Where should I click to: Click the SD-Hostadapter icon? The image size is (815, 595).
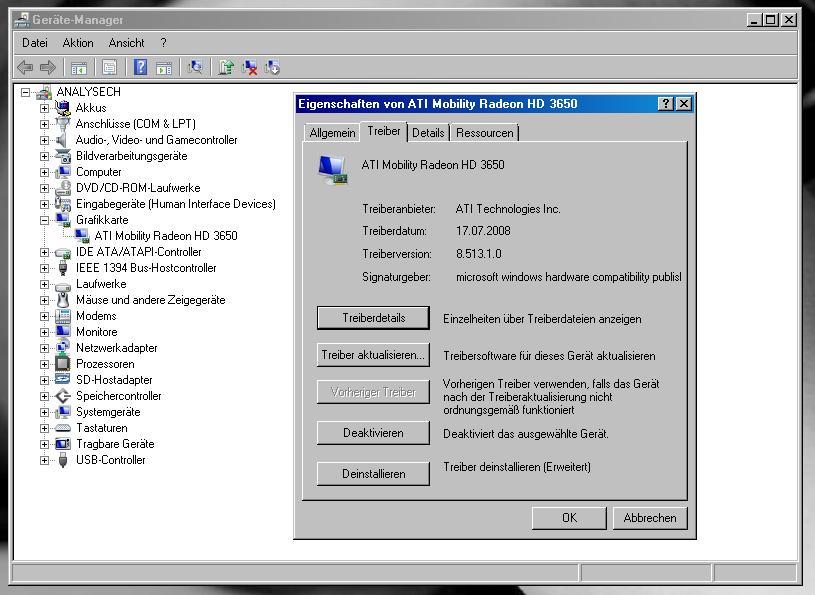tap(62, 379)
